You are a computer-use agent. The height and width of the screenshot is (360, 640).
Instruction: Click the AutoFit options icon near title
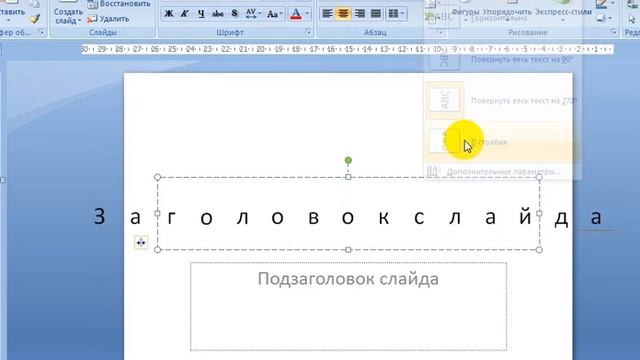tap(141, 242)
